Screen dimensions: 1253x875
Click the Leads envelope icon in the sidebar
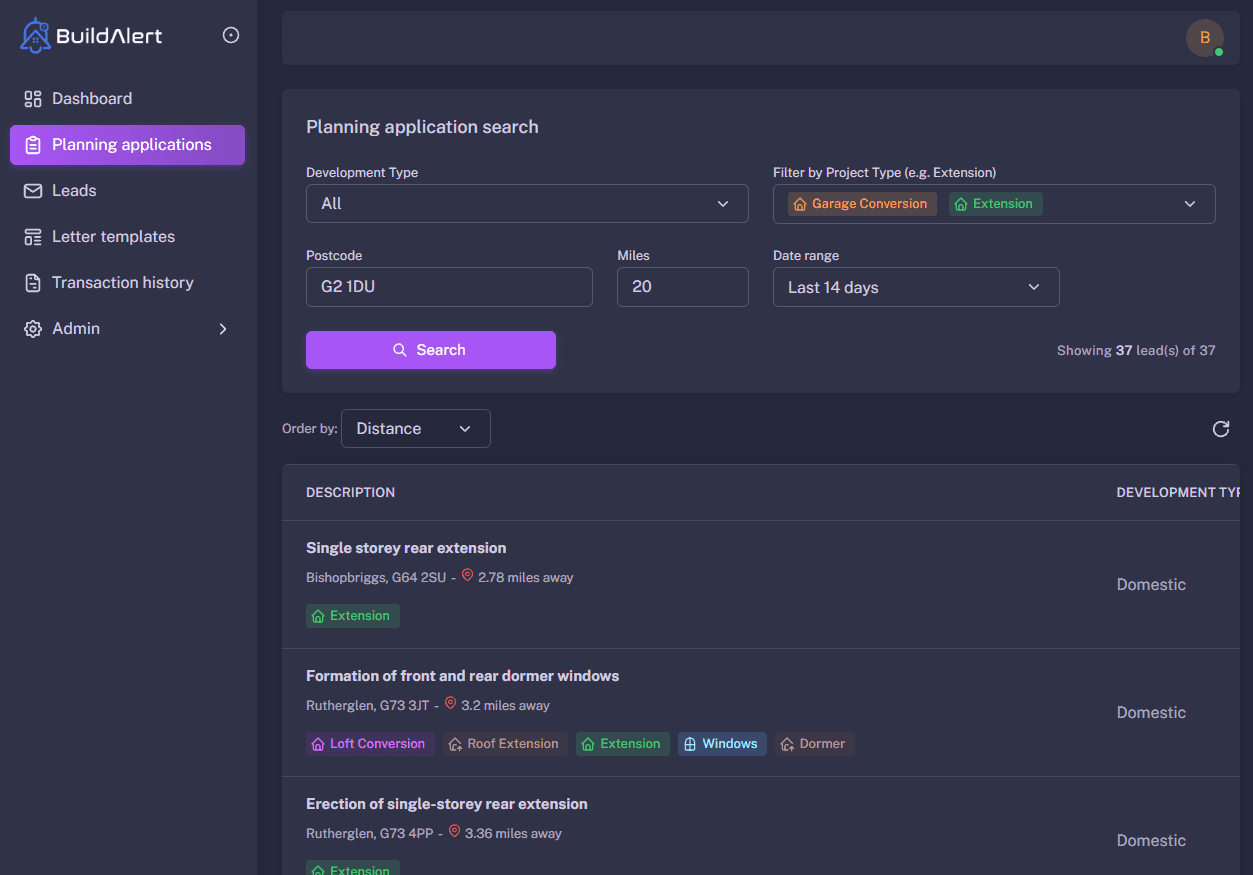(x=31, y=190)
